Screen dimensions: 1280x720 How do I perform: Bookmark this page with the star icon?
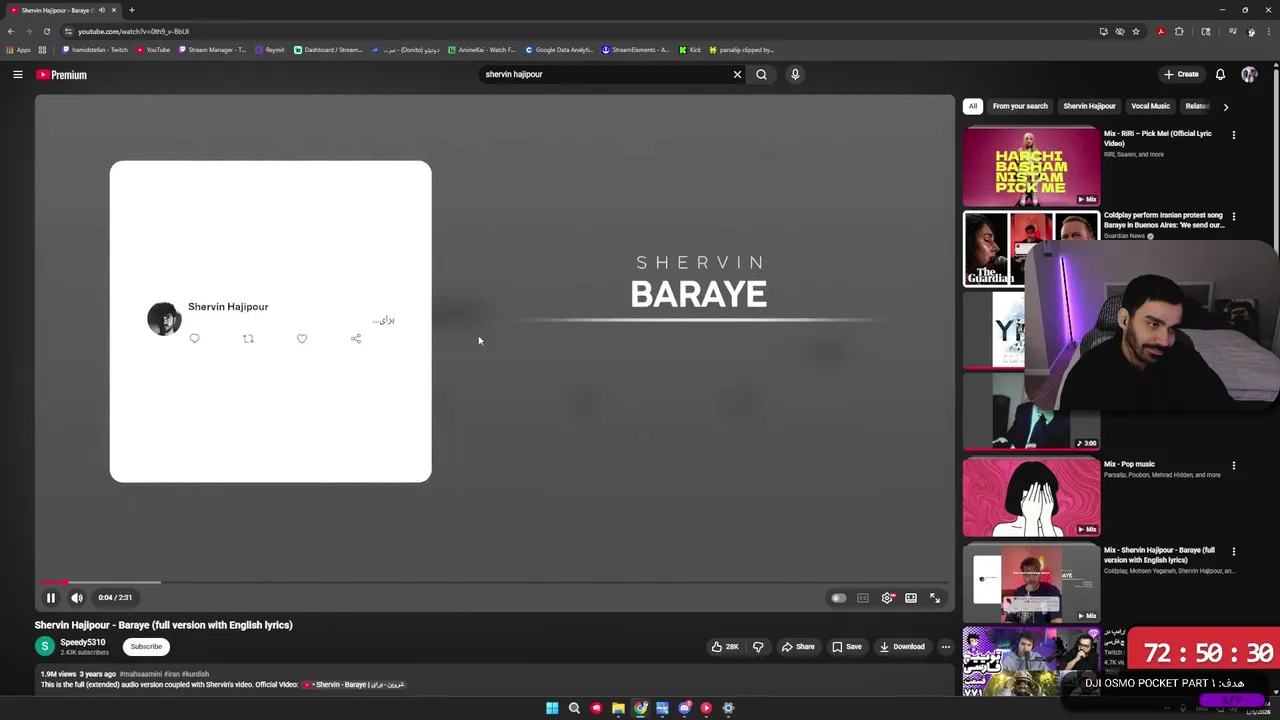pos(1136,31)
